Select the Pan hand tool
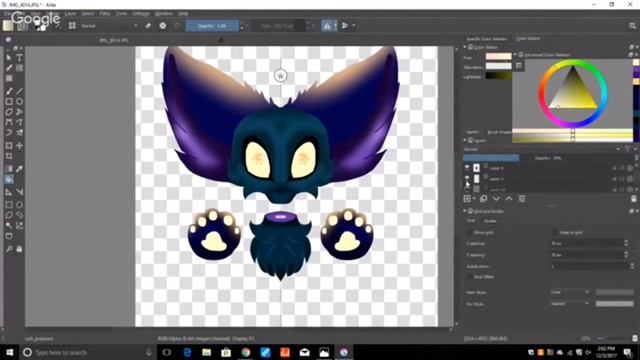Screen dimensions: 640x360 click(19, 249)
